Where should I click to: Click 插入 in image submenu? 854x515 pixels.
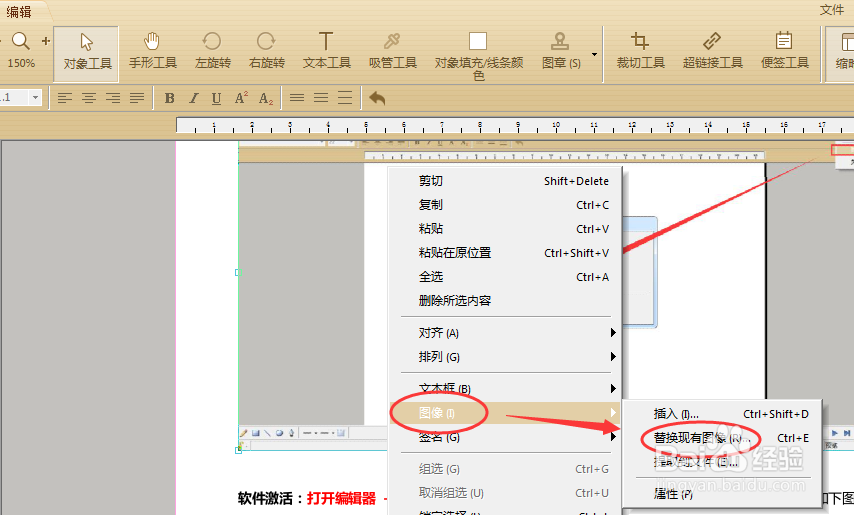click(x=722, y=414)
